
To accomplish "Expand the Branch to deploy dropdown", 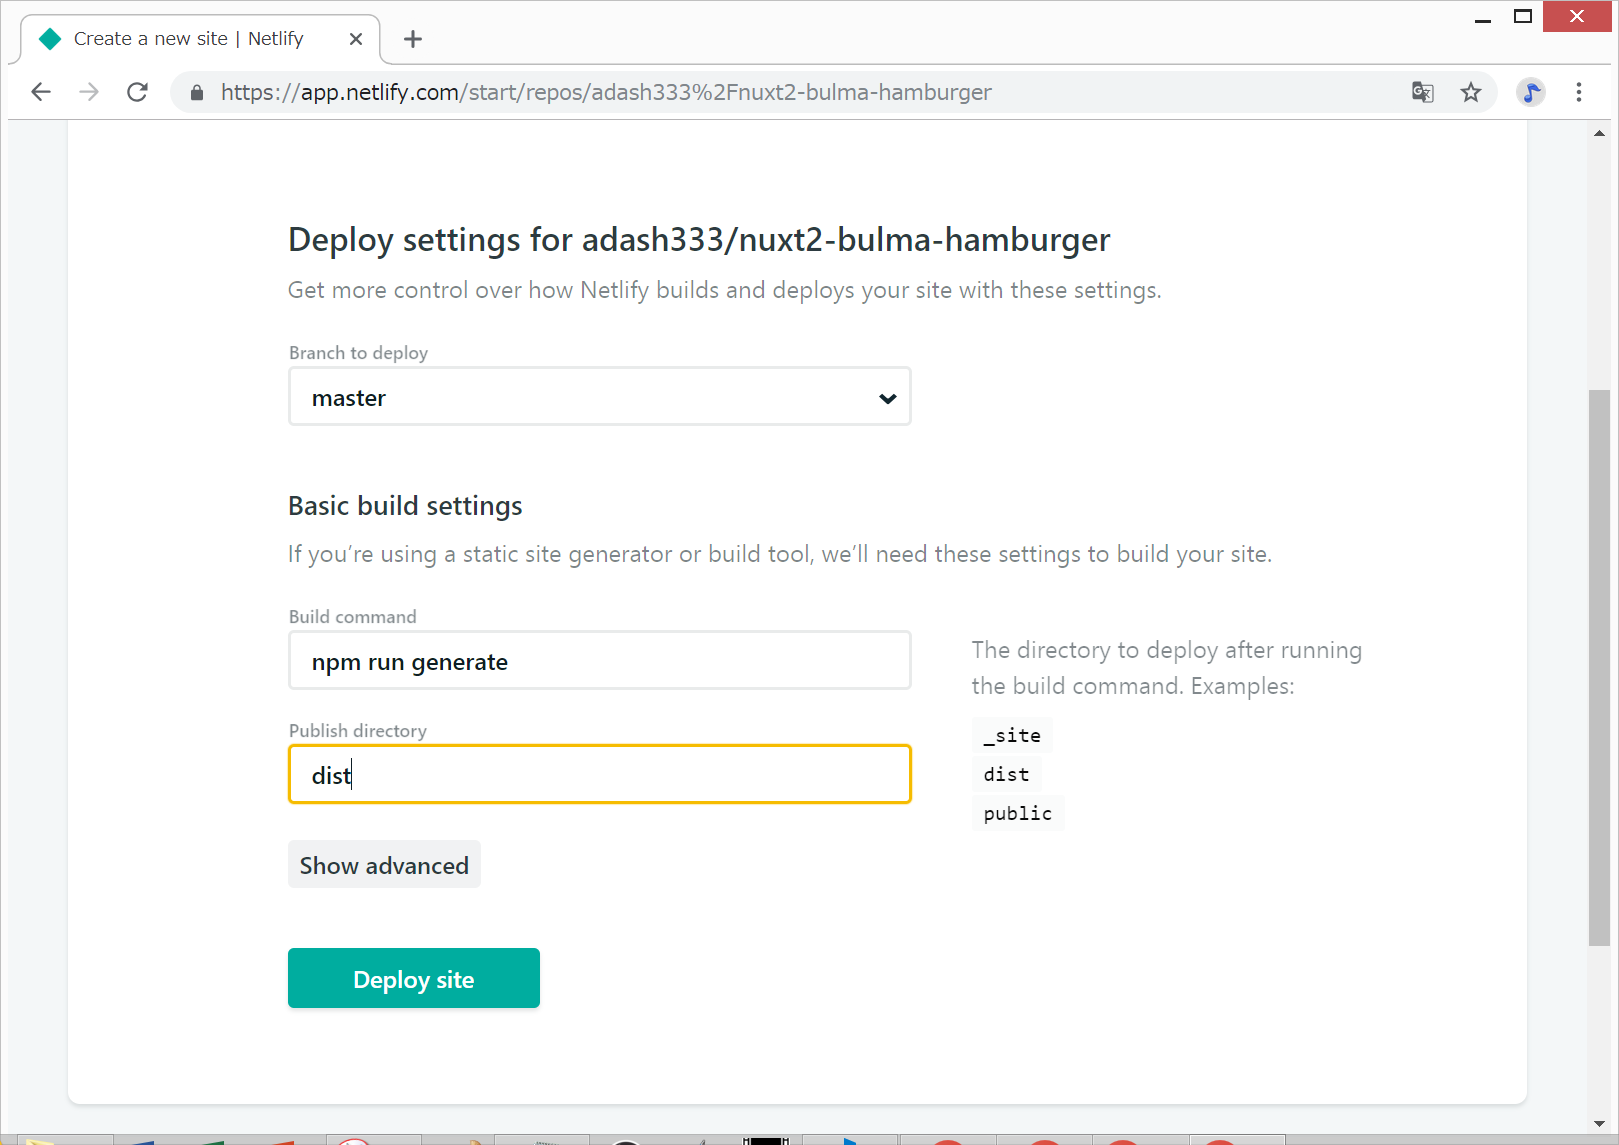I will coord(598,397).
